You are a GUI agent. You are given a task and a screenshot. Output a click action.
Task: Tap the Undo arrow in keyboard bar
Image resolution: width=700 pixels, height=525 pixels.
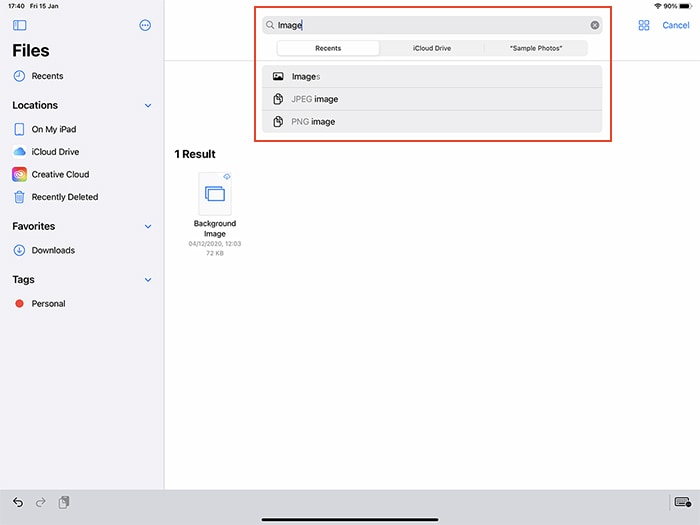pos(18,503)
